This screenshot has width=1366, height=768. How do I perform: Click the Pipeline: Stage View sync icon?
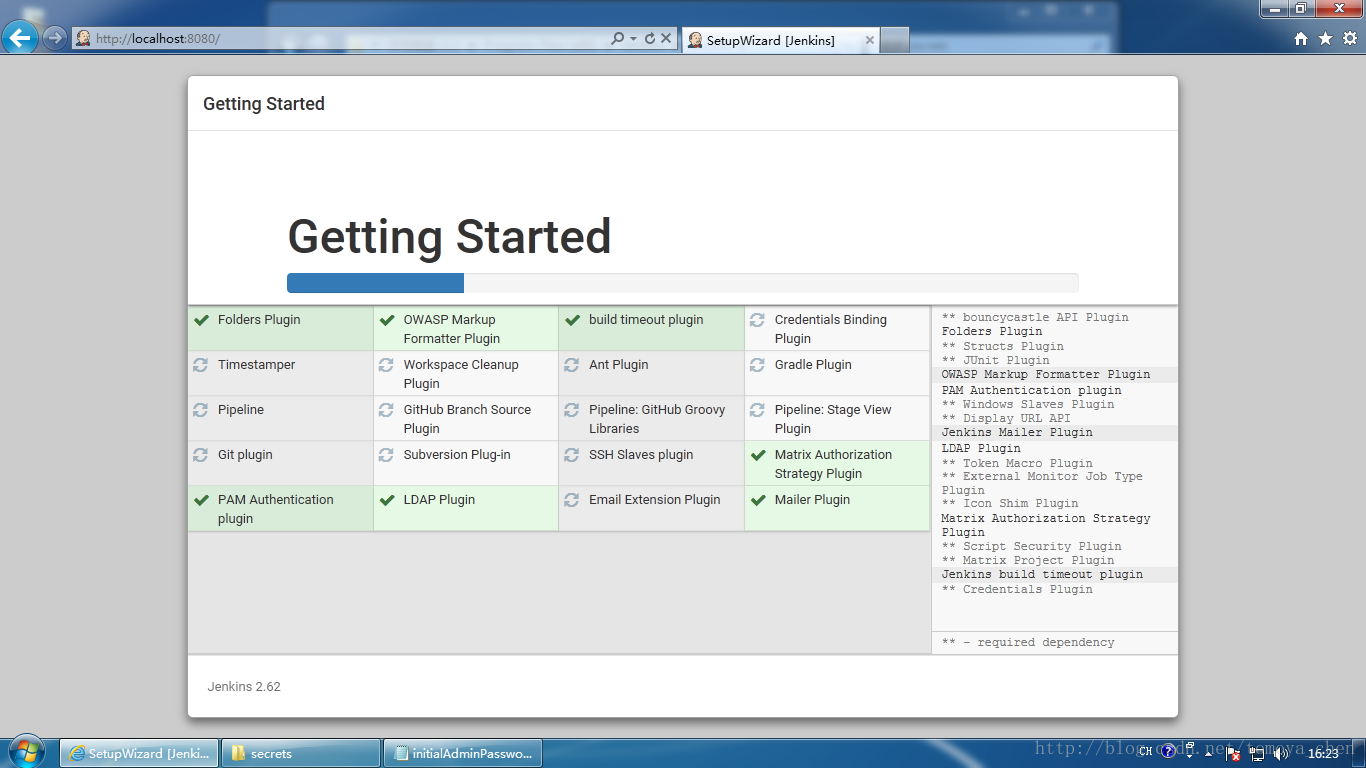coord(757,410)
